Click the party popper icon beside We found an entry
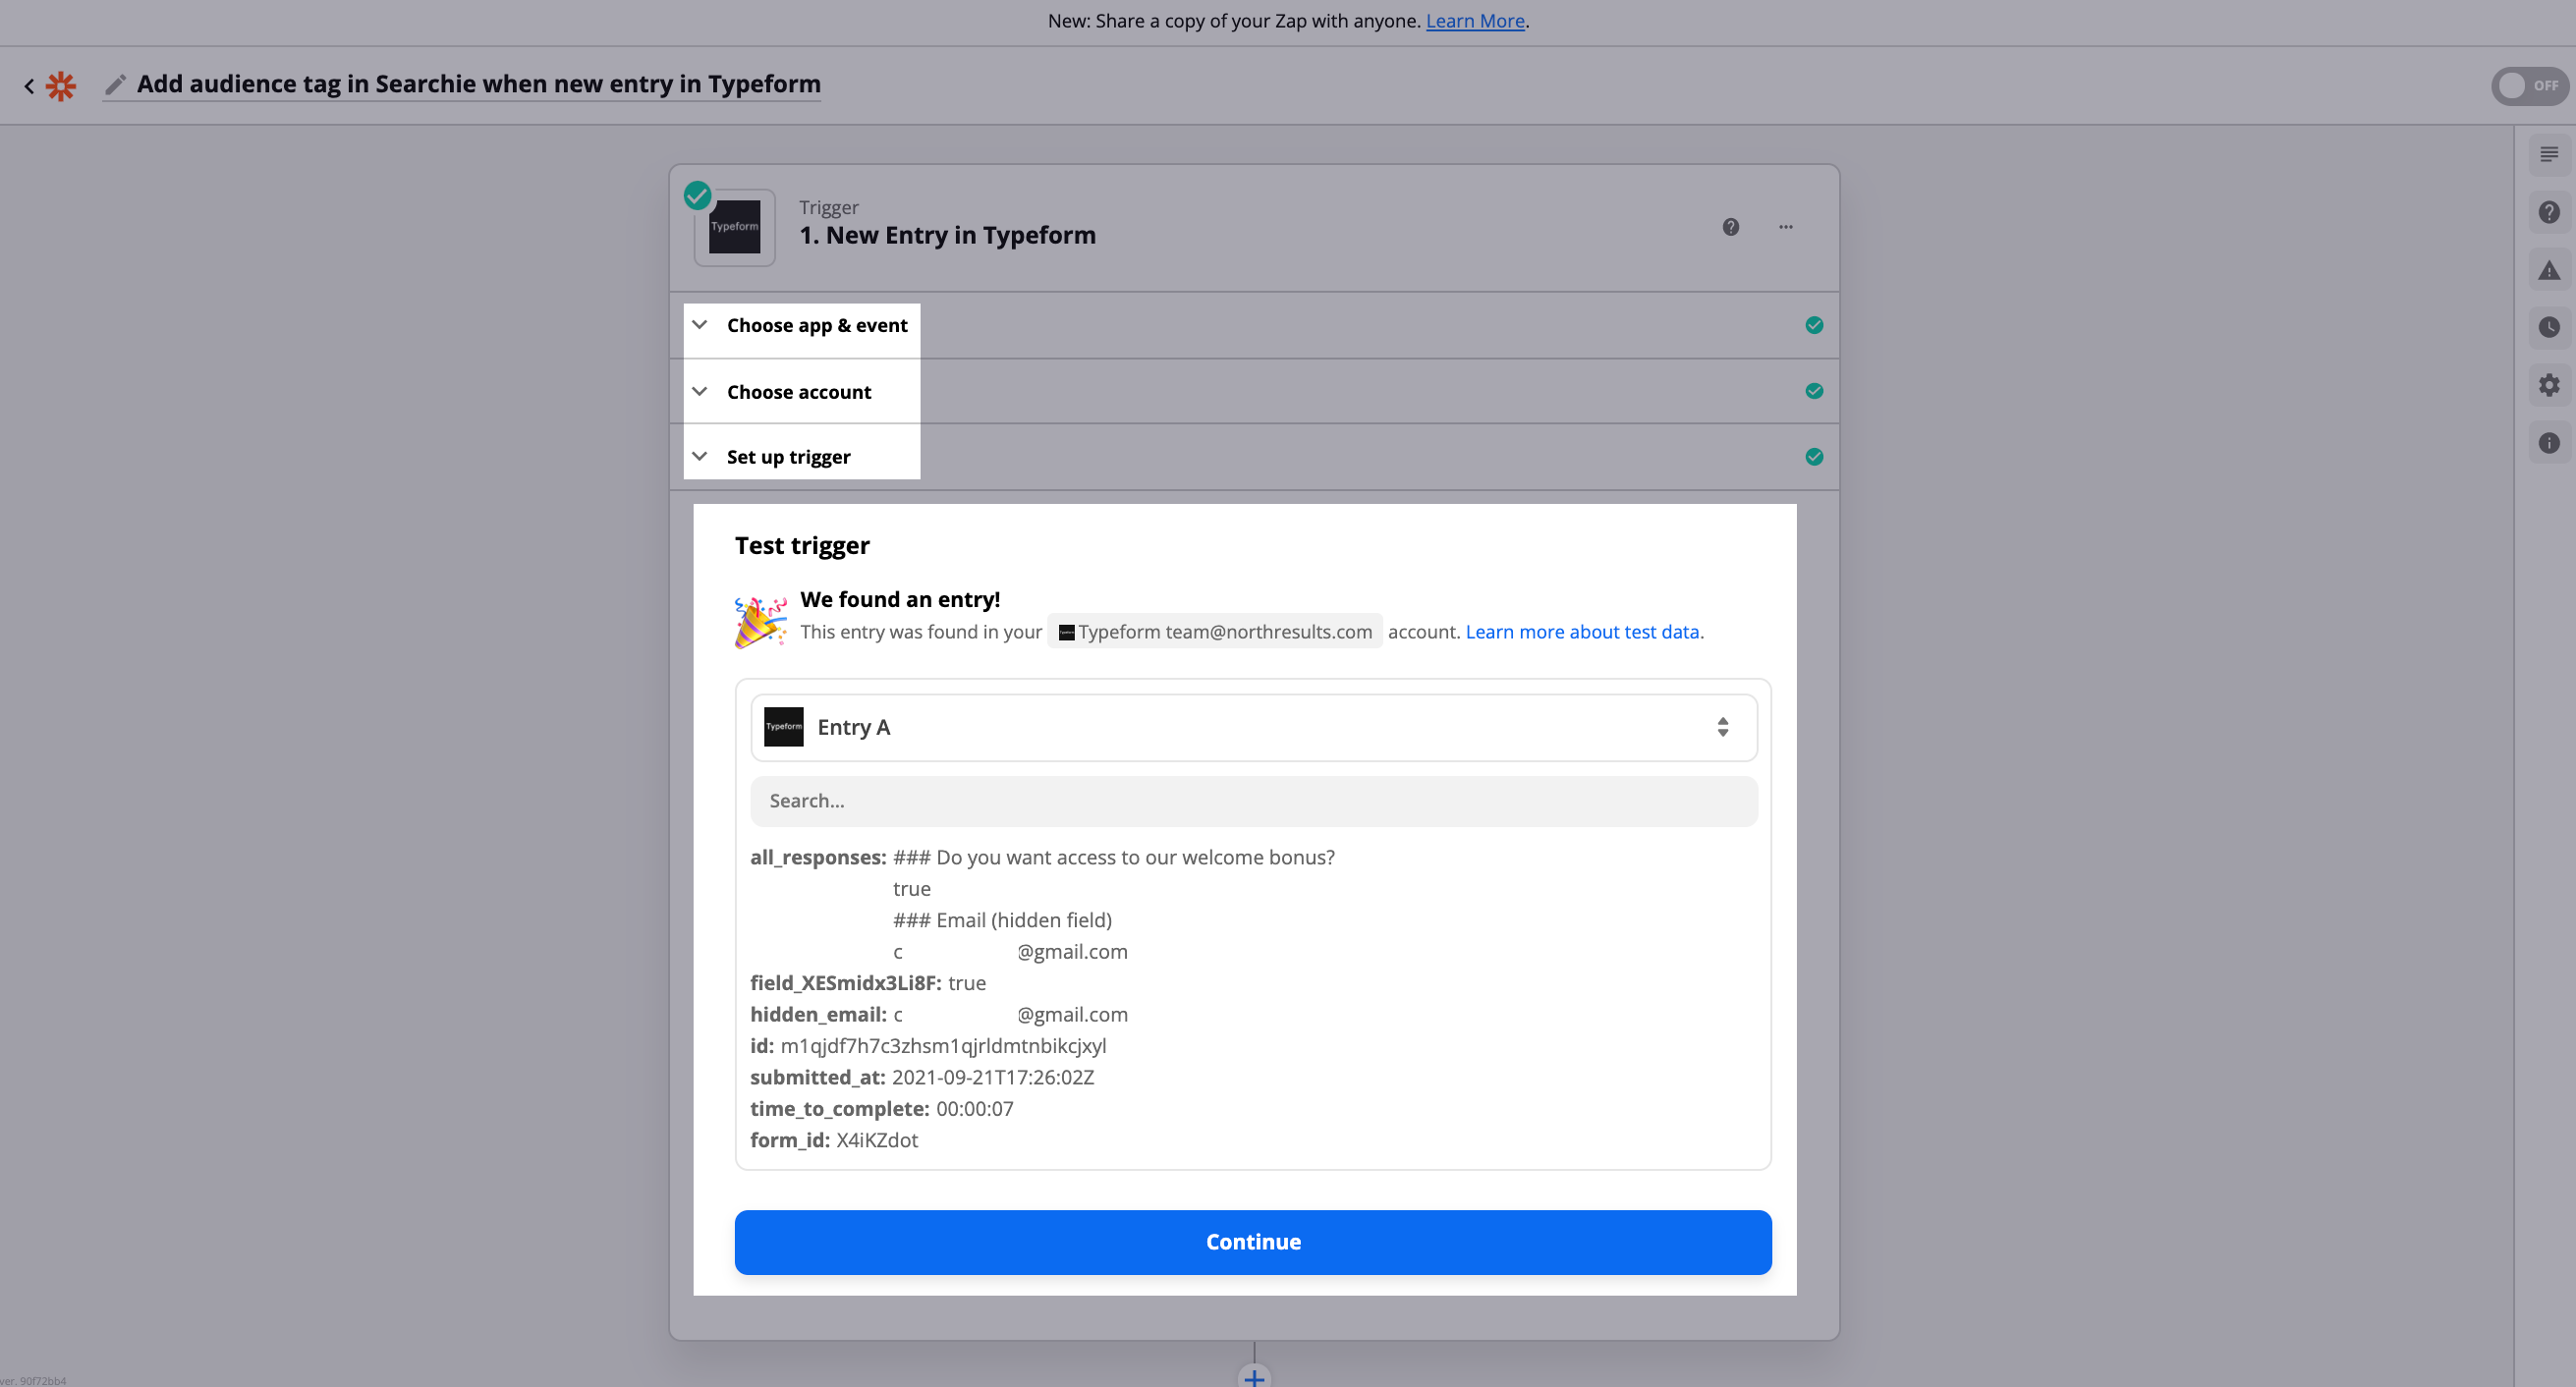The width and height of the screenshot is (2576, 1387). pos(760,622)
